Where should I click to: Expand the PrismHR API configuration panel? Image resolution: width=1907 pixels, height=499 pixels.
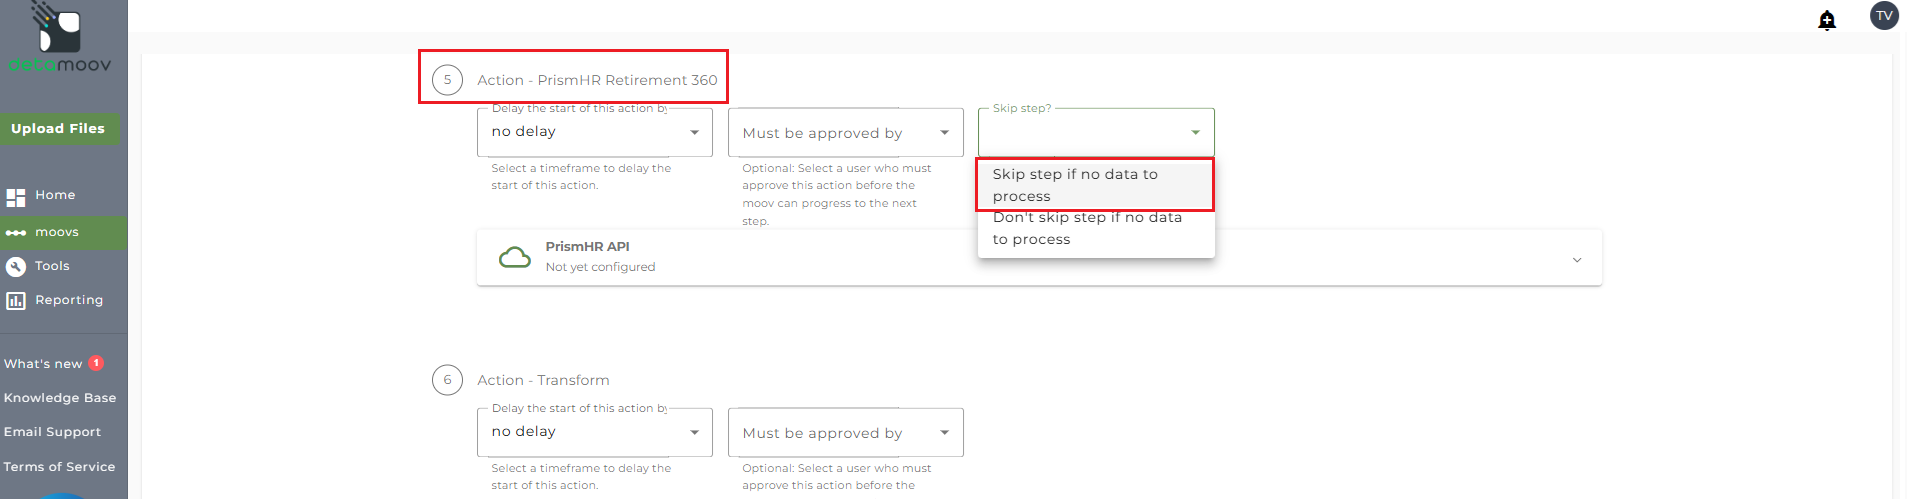point(1577,260)
